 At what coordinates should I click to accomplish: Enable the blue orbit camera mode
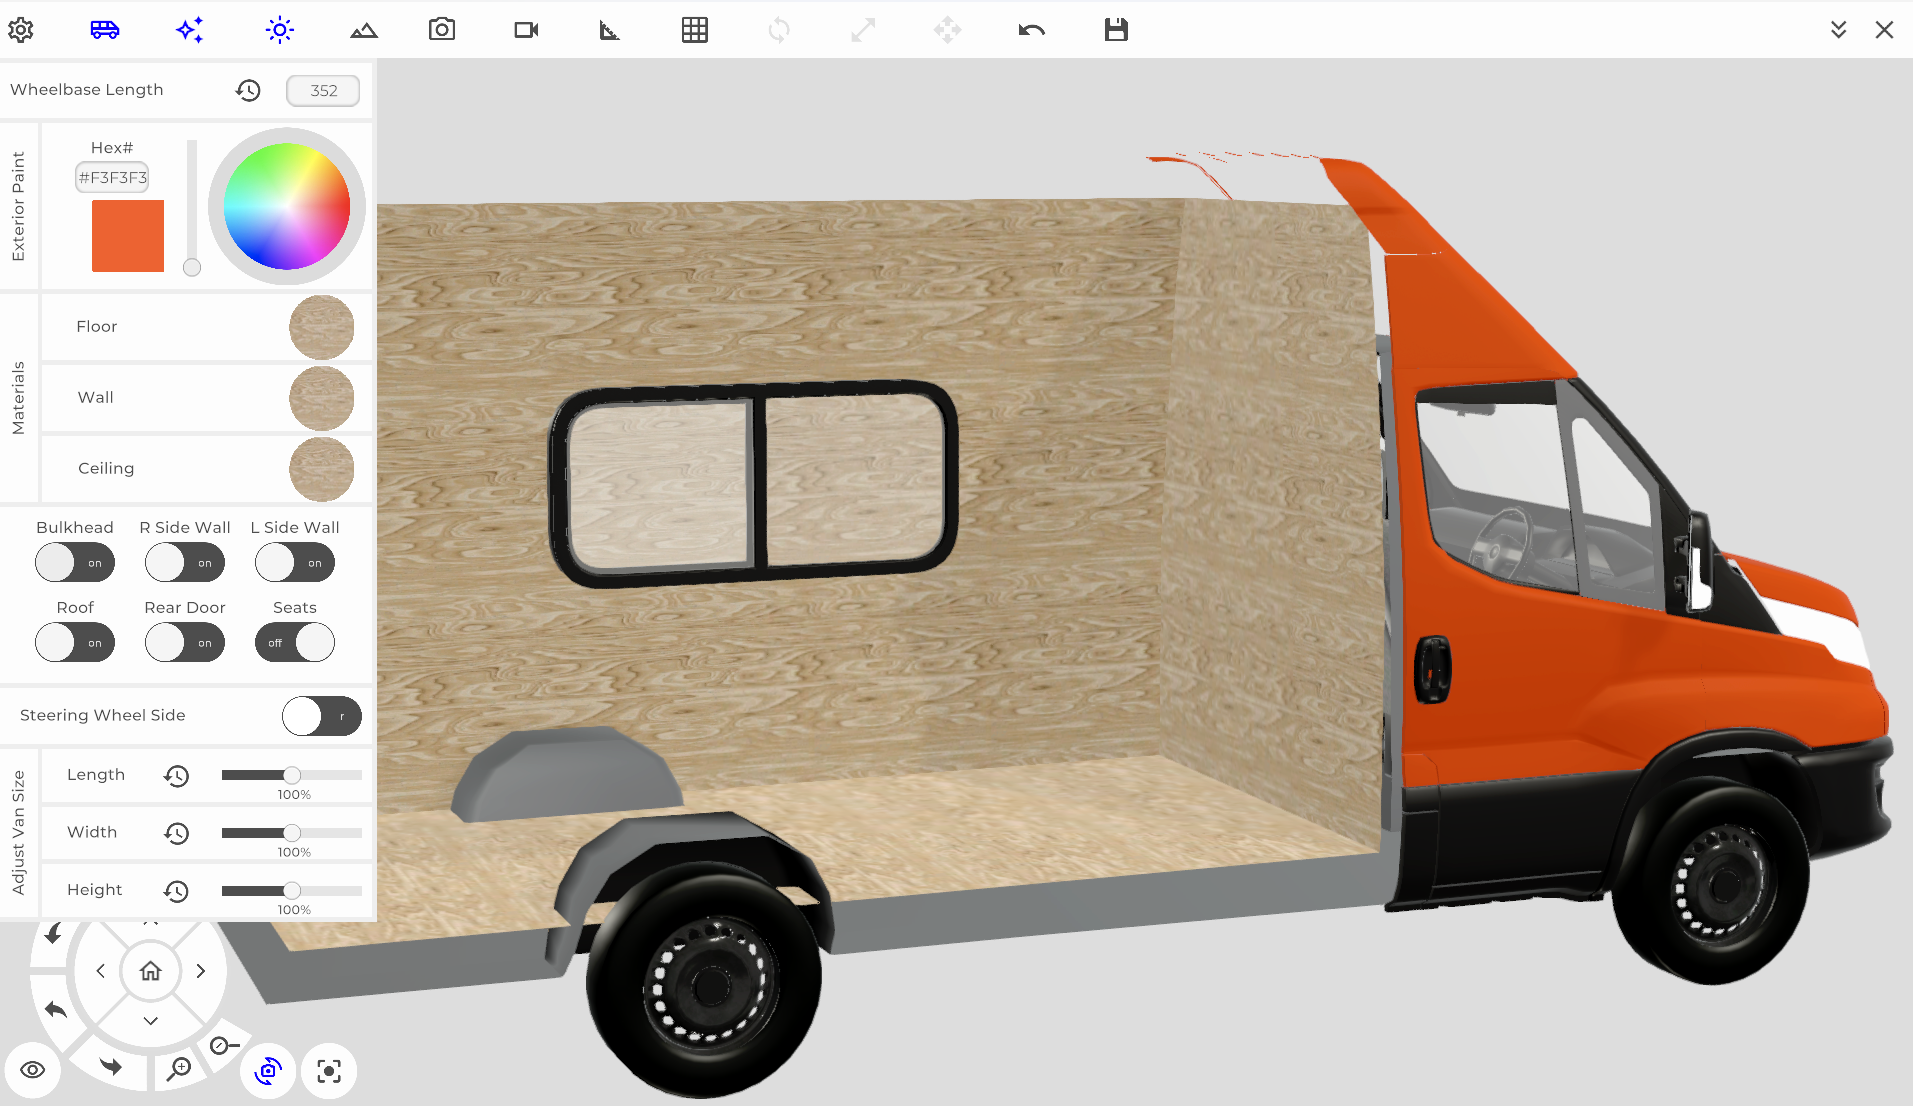[268, 1071]
